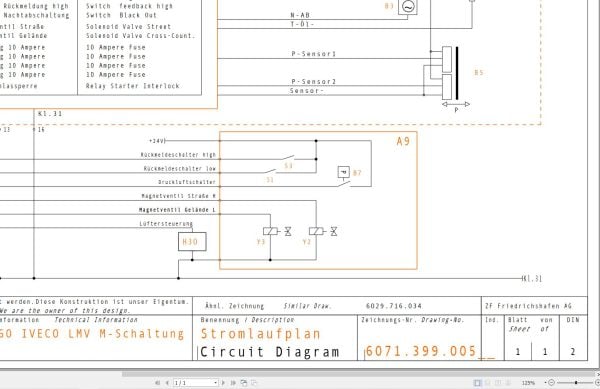This screenshot has height=389, width=600.
Task: Click the zoom slider handle
Action: [576, 382]
